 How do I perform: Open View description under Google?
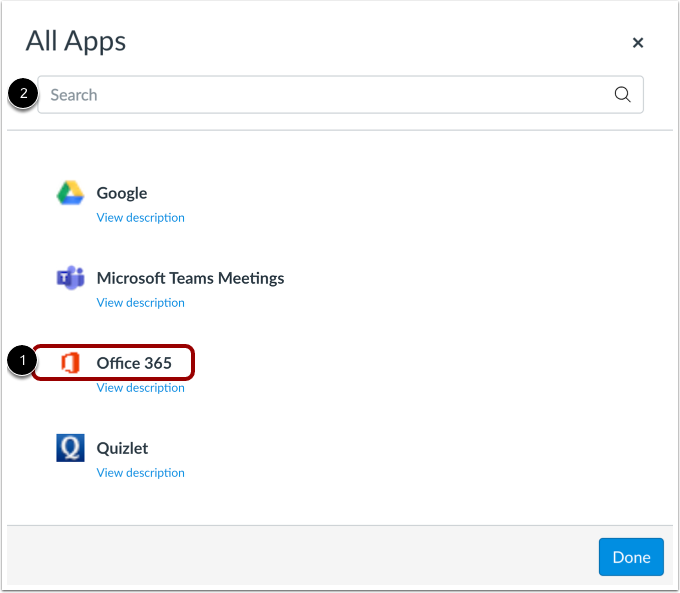(141, 217)
